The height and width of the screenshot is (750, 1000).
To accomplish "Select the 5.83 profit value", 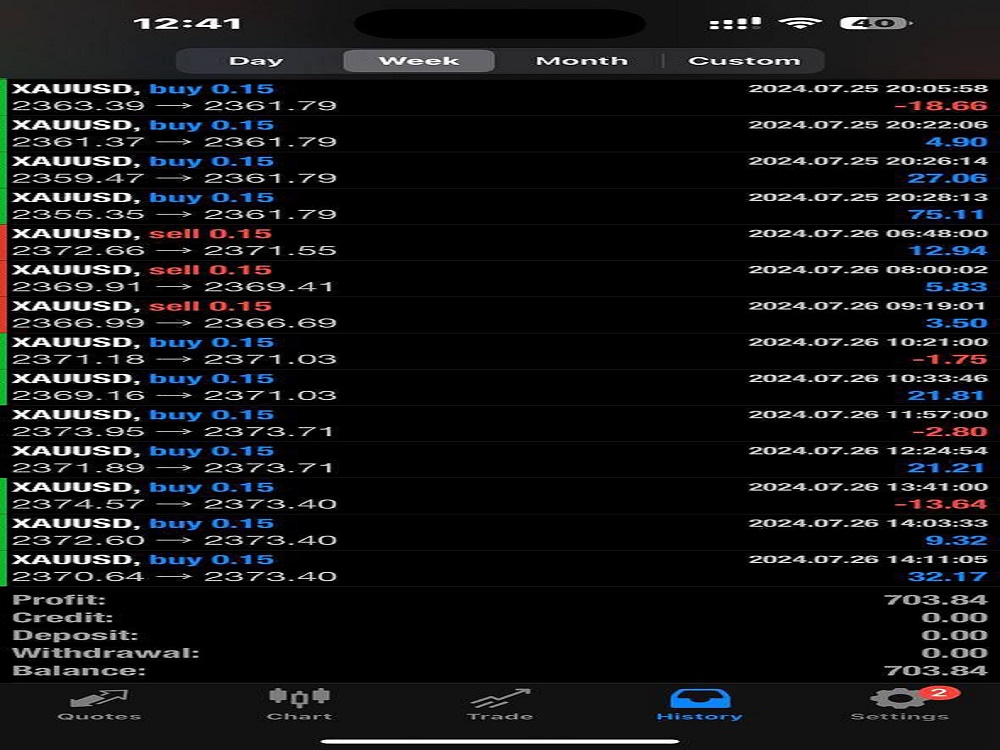I will (x=956, y=287).
